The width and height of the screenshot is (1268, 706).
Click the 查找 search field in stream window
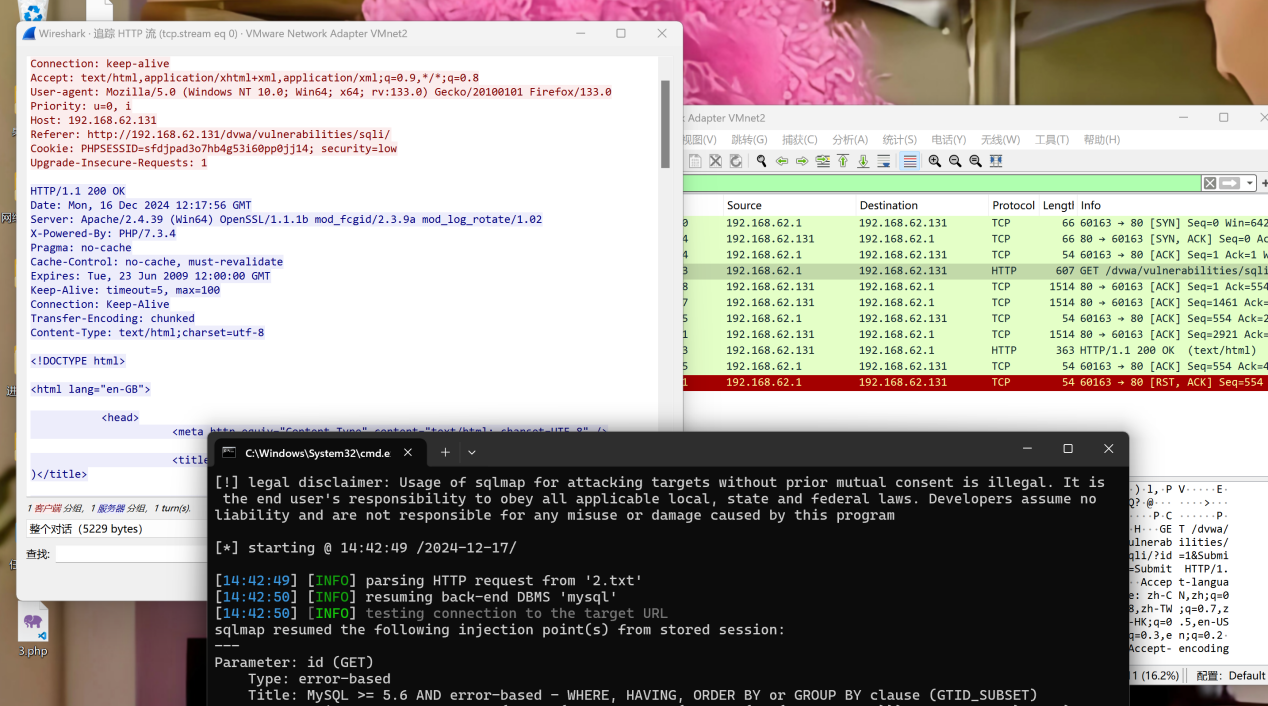[x=130, y=554]
